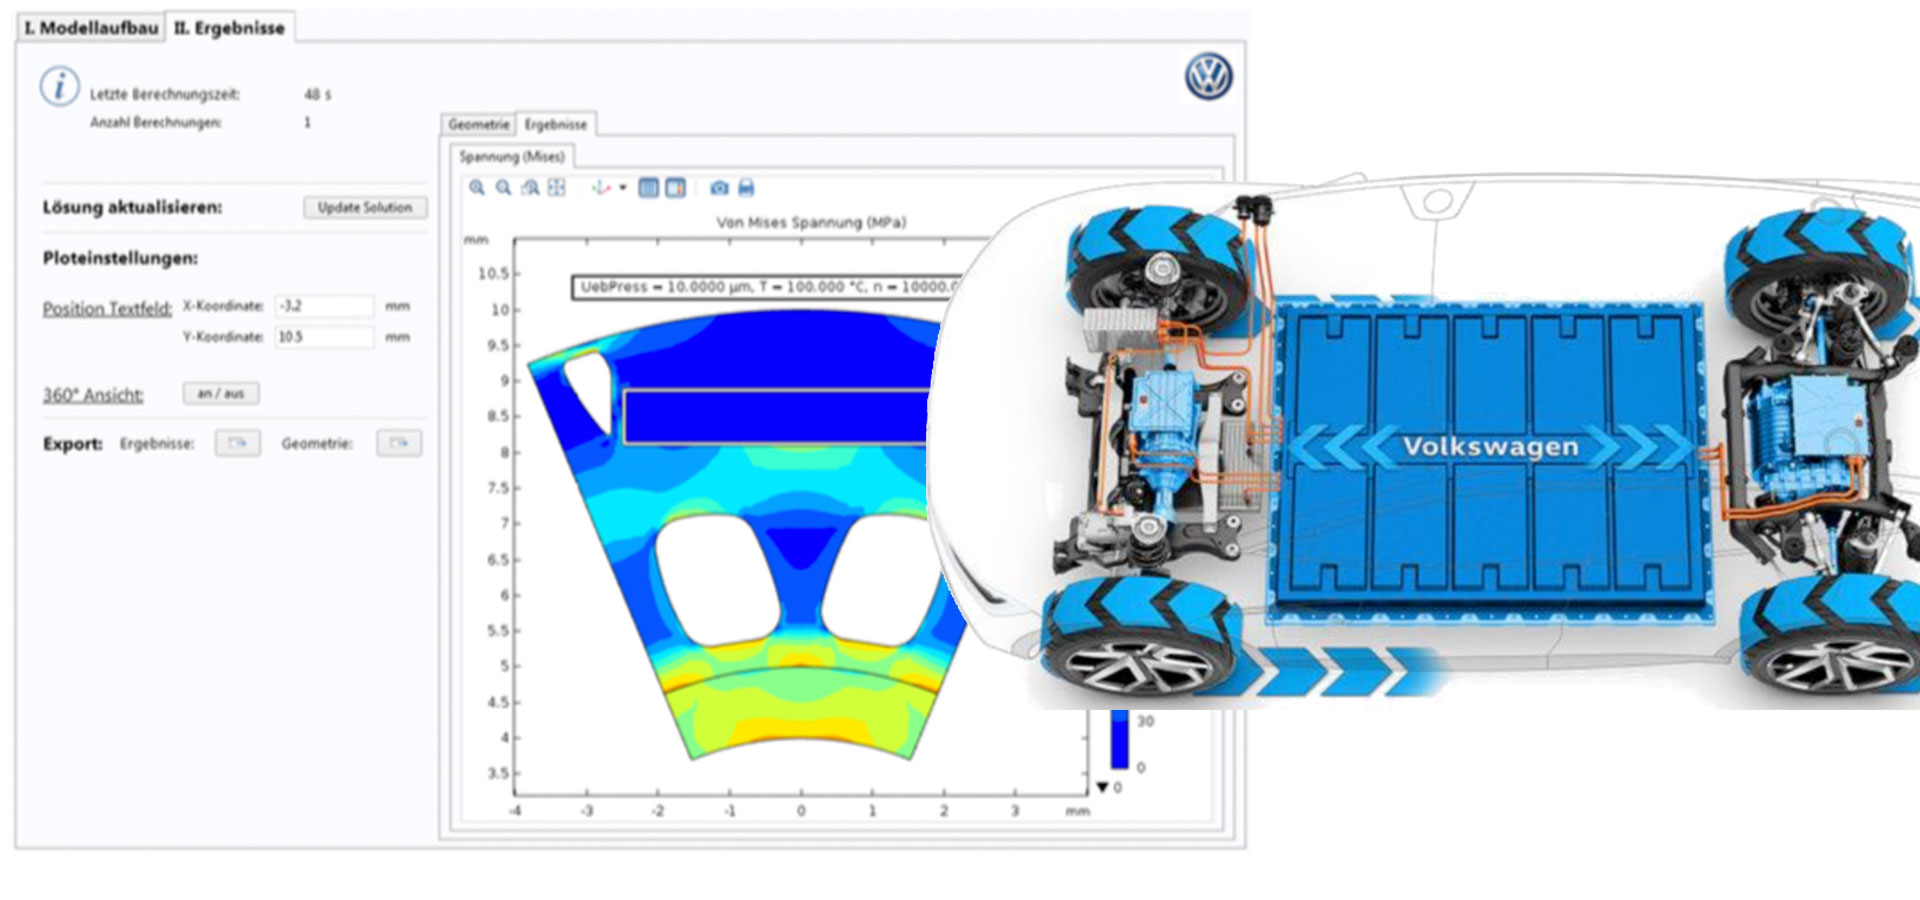This screenshot has height=900, width=1920.
Task: Click the zoom out magnifier icon
Action: point(504,188)
